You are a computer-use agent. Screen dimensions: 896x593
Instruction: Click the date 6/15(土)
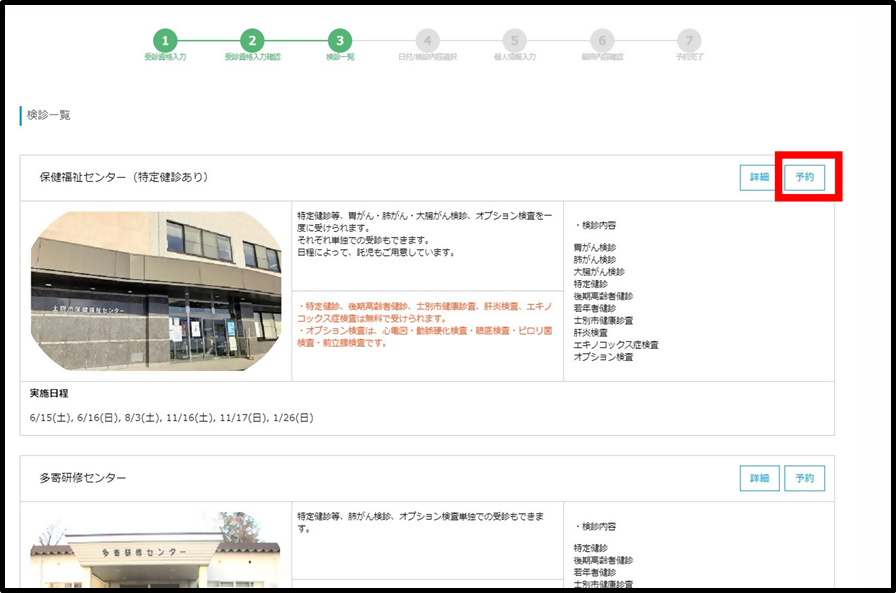pyautogui.click(x=50, y=418)
